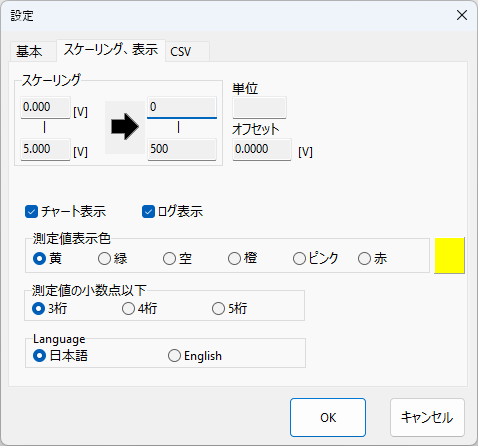478x446 pixels.
Task: Click the キャンセル button
Action: tap(427, 417)
